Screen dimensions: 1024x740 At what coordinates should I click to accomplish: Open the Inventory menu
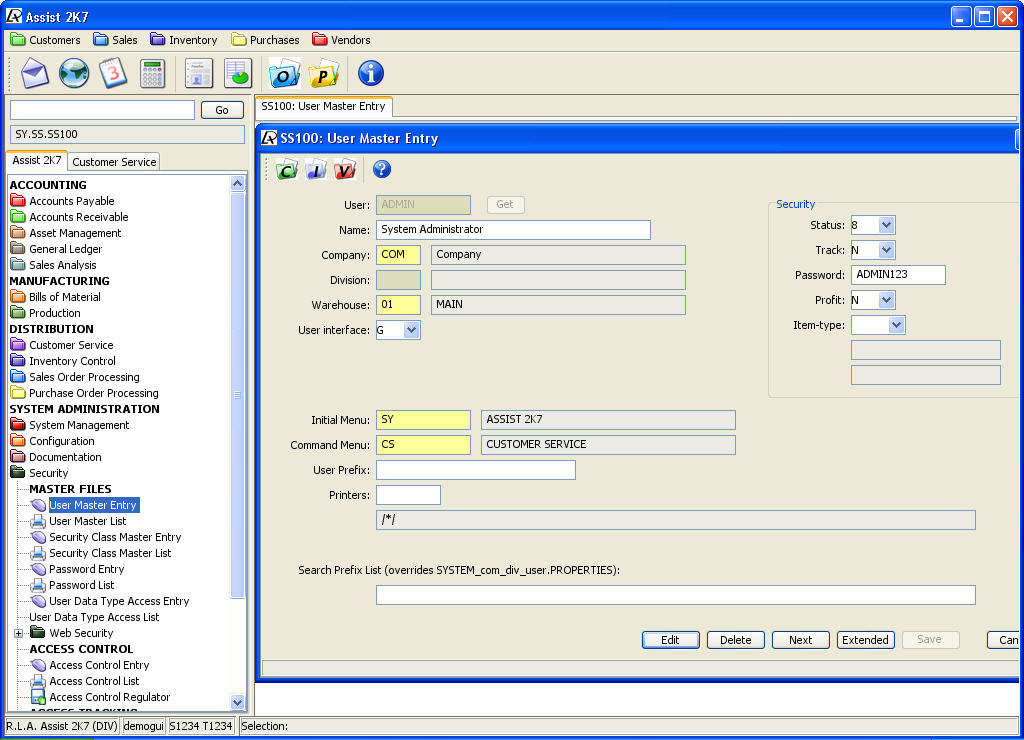tap(184, 40)
